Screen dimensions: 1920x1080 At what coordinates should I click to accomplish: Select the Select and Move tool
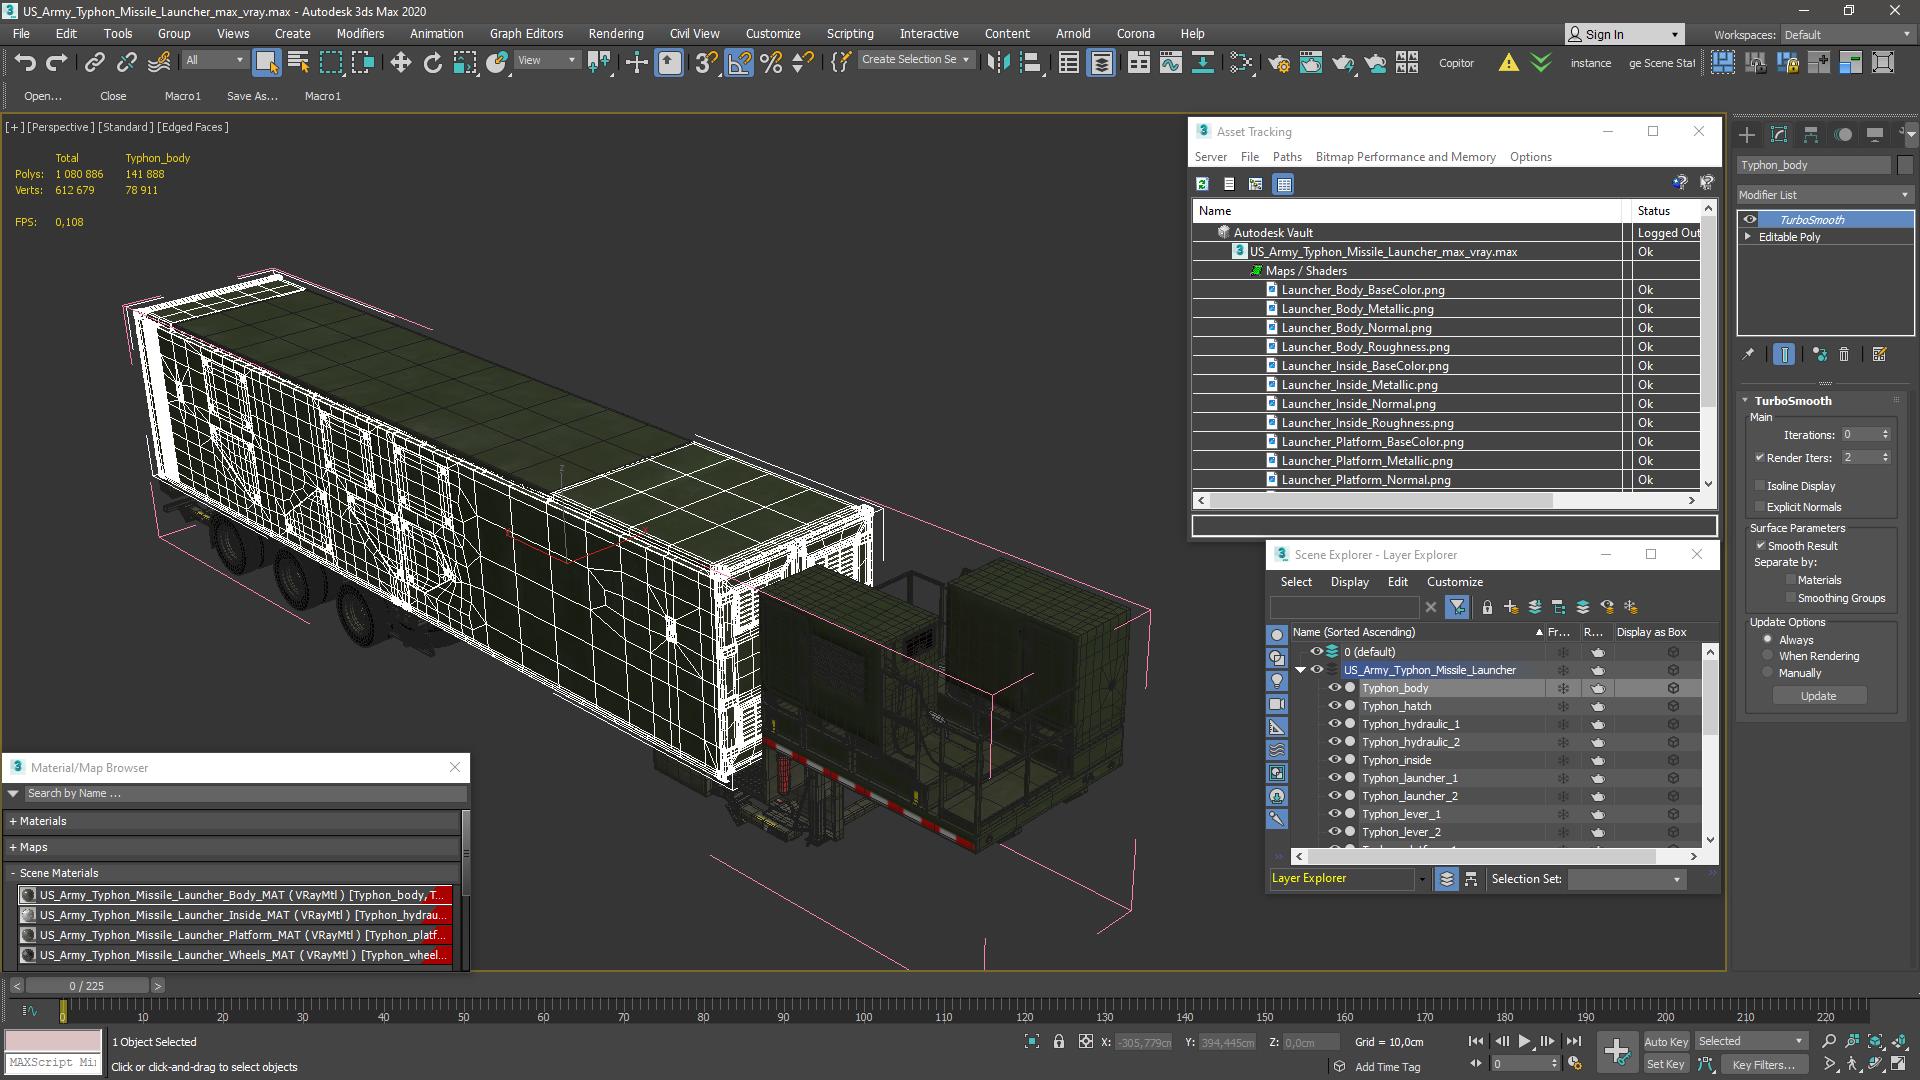pyautogui.click(x=400, y=62)
